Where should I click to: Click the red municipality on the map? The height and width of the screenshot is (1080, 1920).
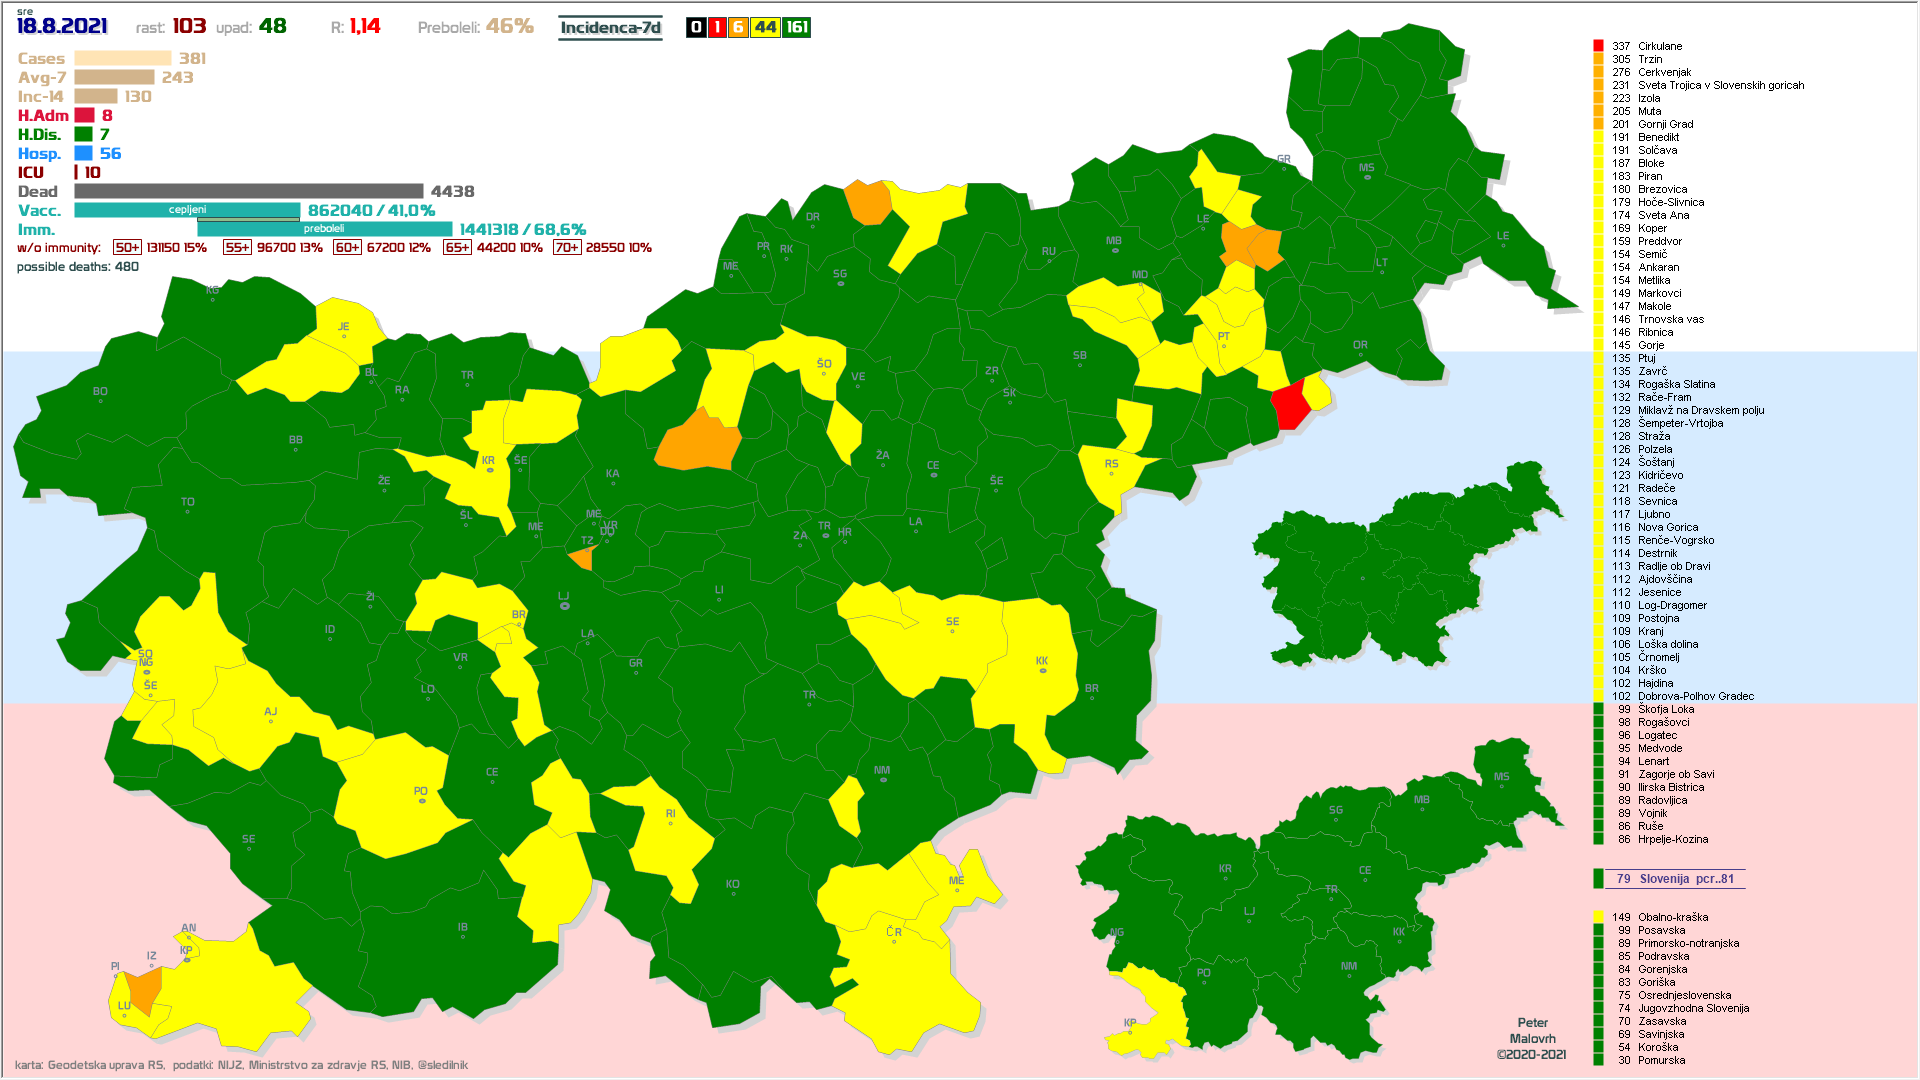pos(1290,404)
